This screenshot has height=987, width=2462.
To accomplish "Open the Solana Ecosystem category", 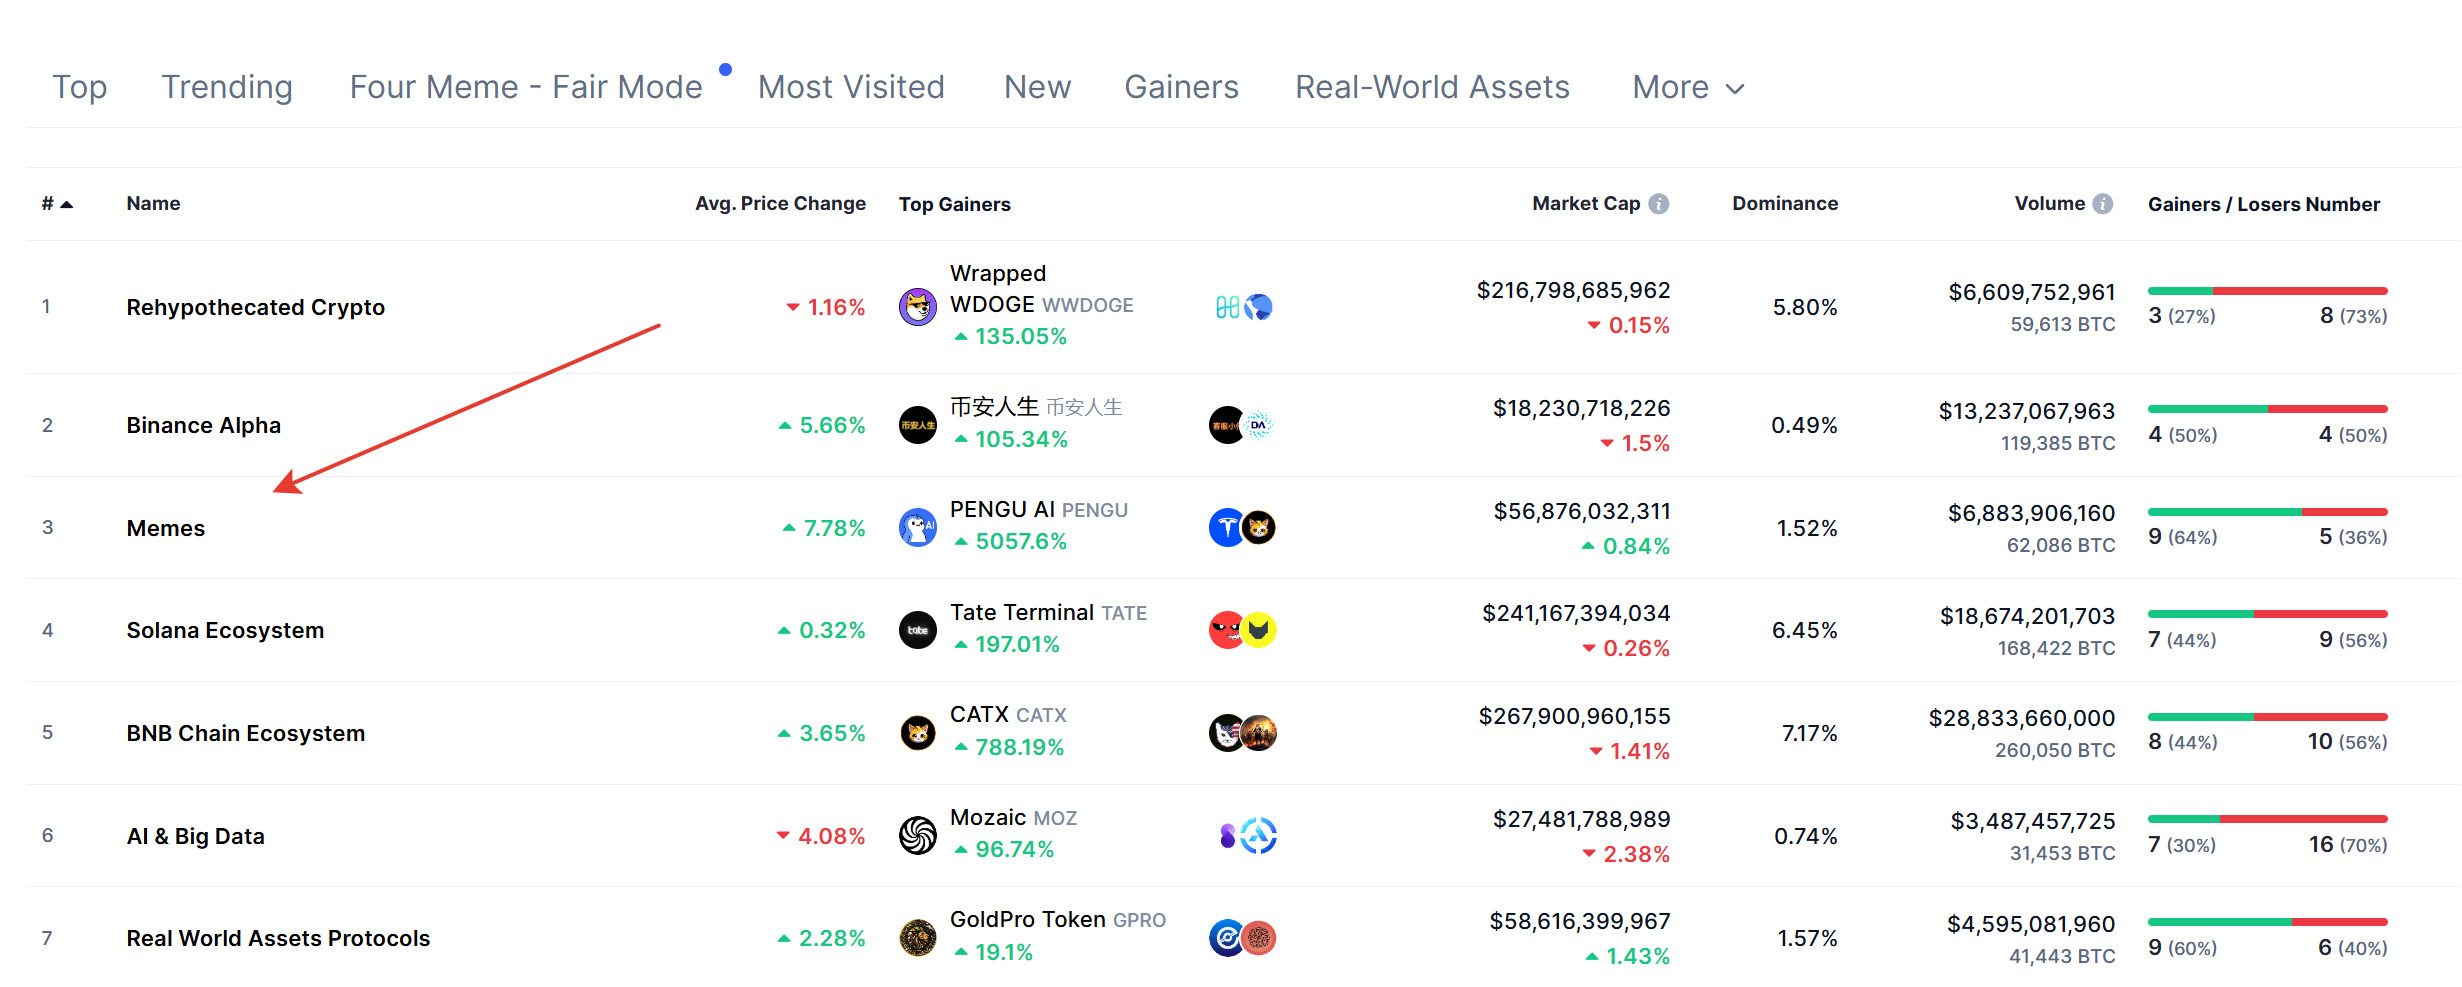I will click(x=225, y=631).
